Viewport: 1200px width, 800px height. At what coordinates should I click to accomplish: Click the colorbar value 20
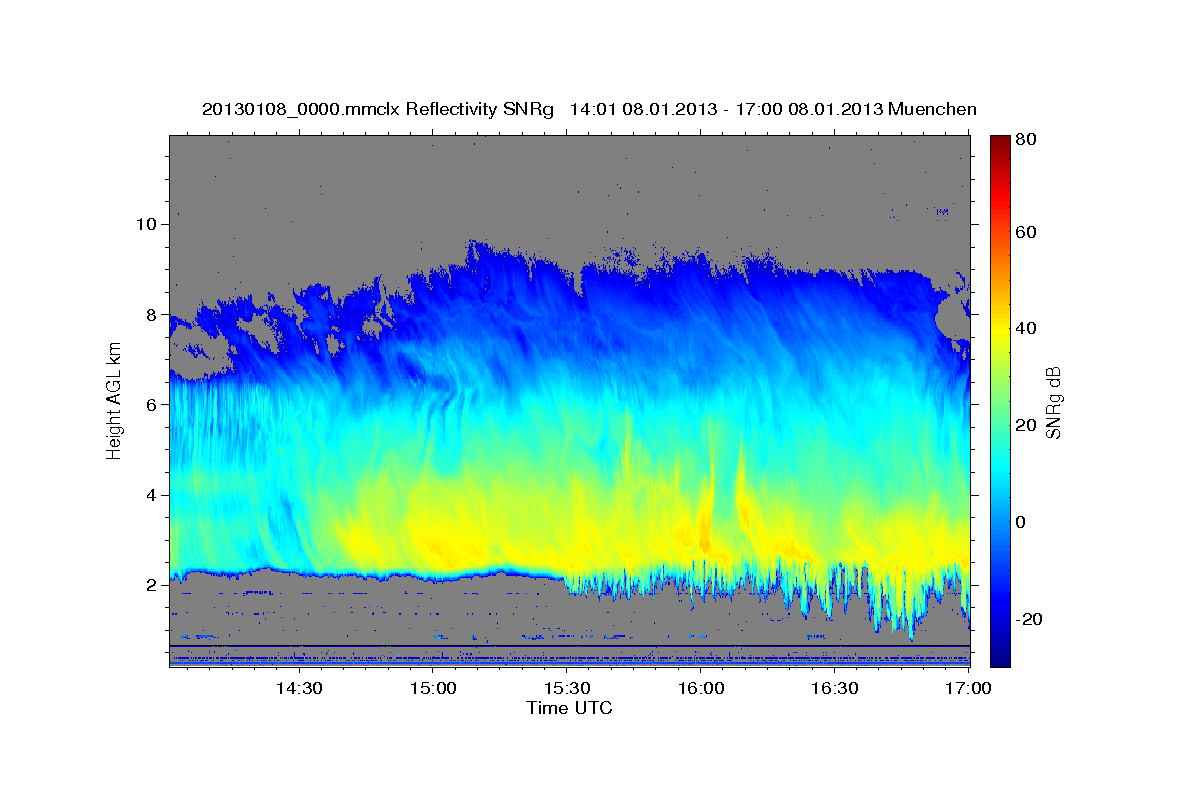point(1024,426)
